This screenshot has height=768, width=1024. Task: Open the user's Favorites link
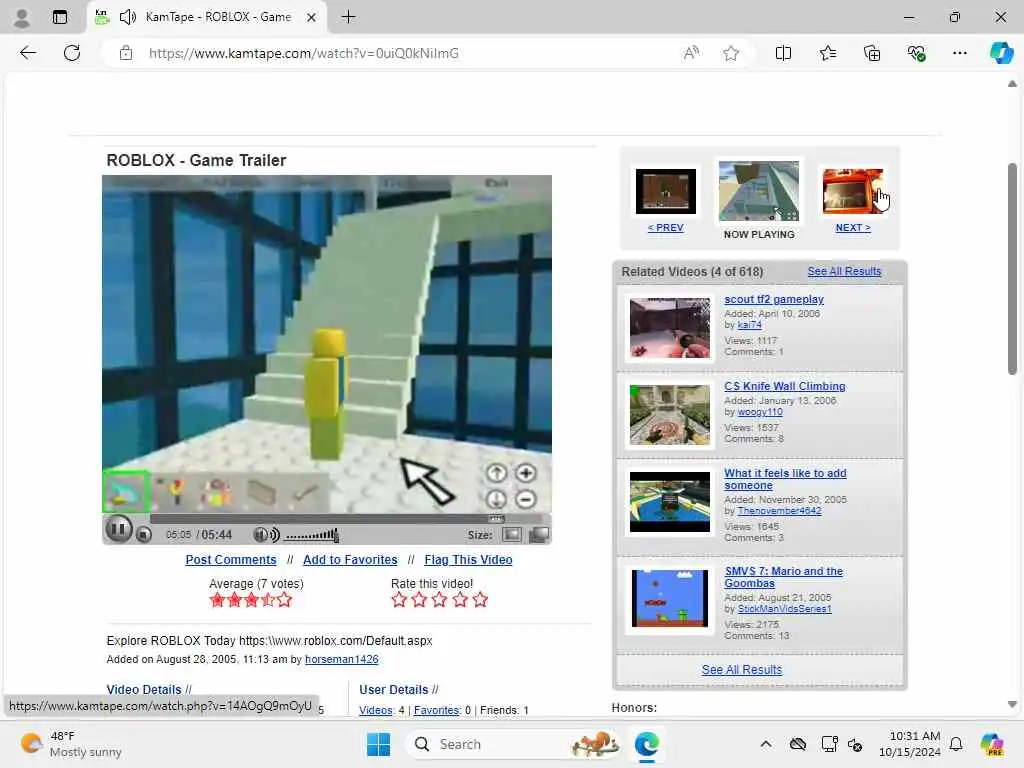(x=437, y=710)
